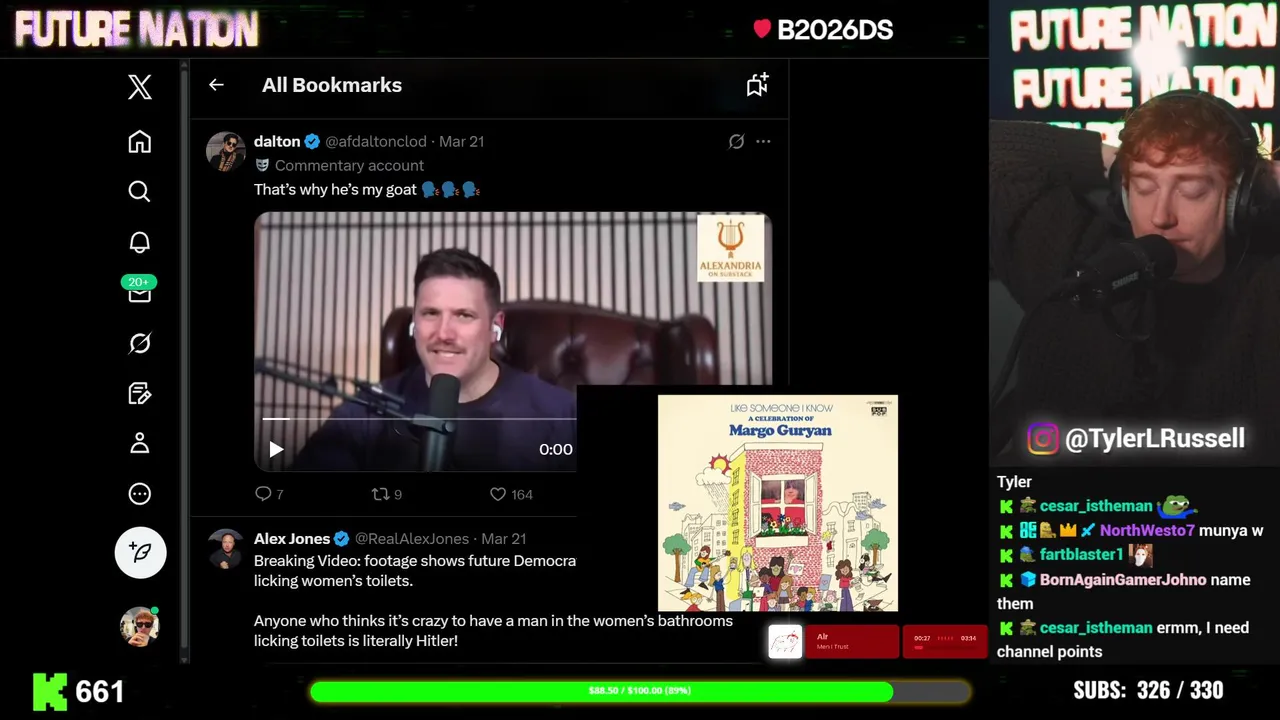Open the Notifications bell icon
This screenshot has width=1280, height=720.
tap(140, 242)
